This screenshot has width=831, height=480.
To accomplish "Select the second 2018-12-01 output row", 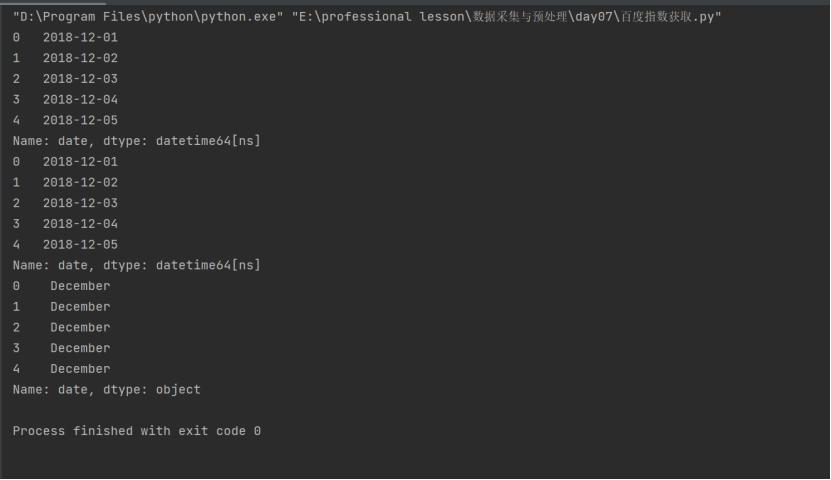I will click(65, 162).
